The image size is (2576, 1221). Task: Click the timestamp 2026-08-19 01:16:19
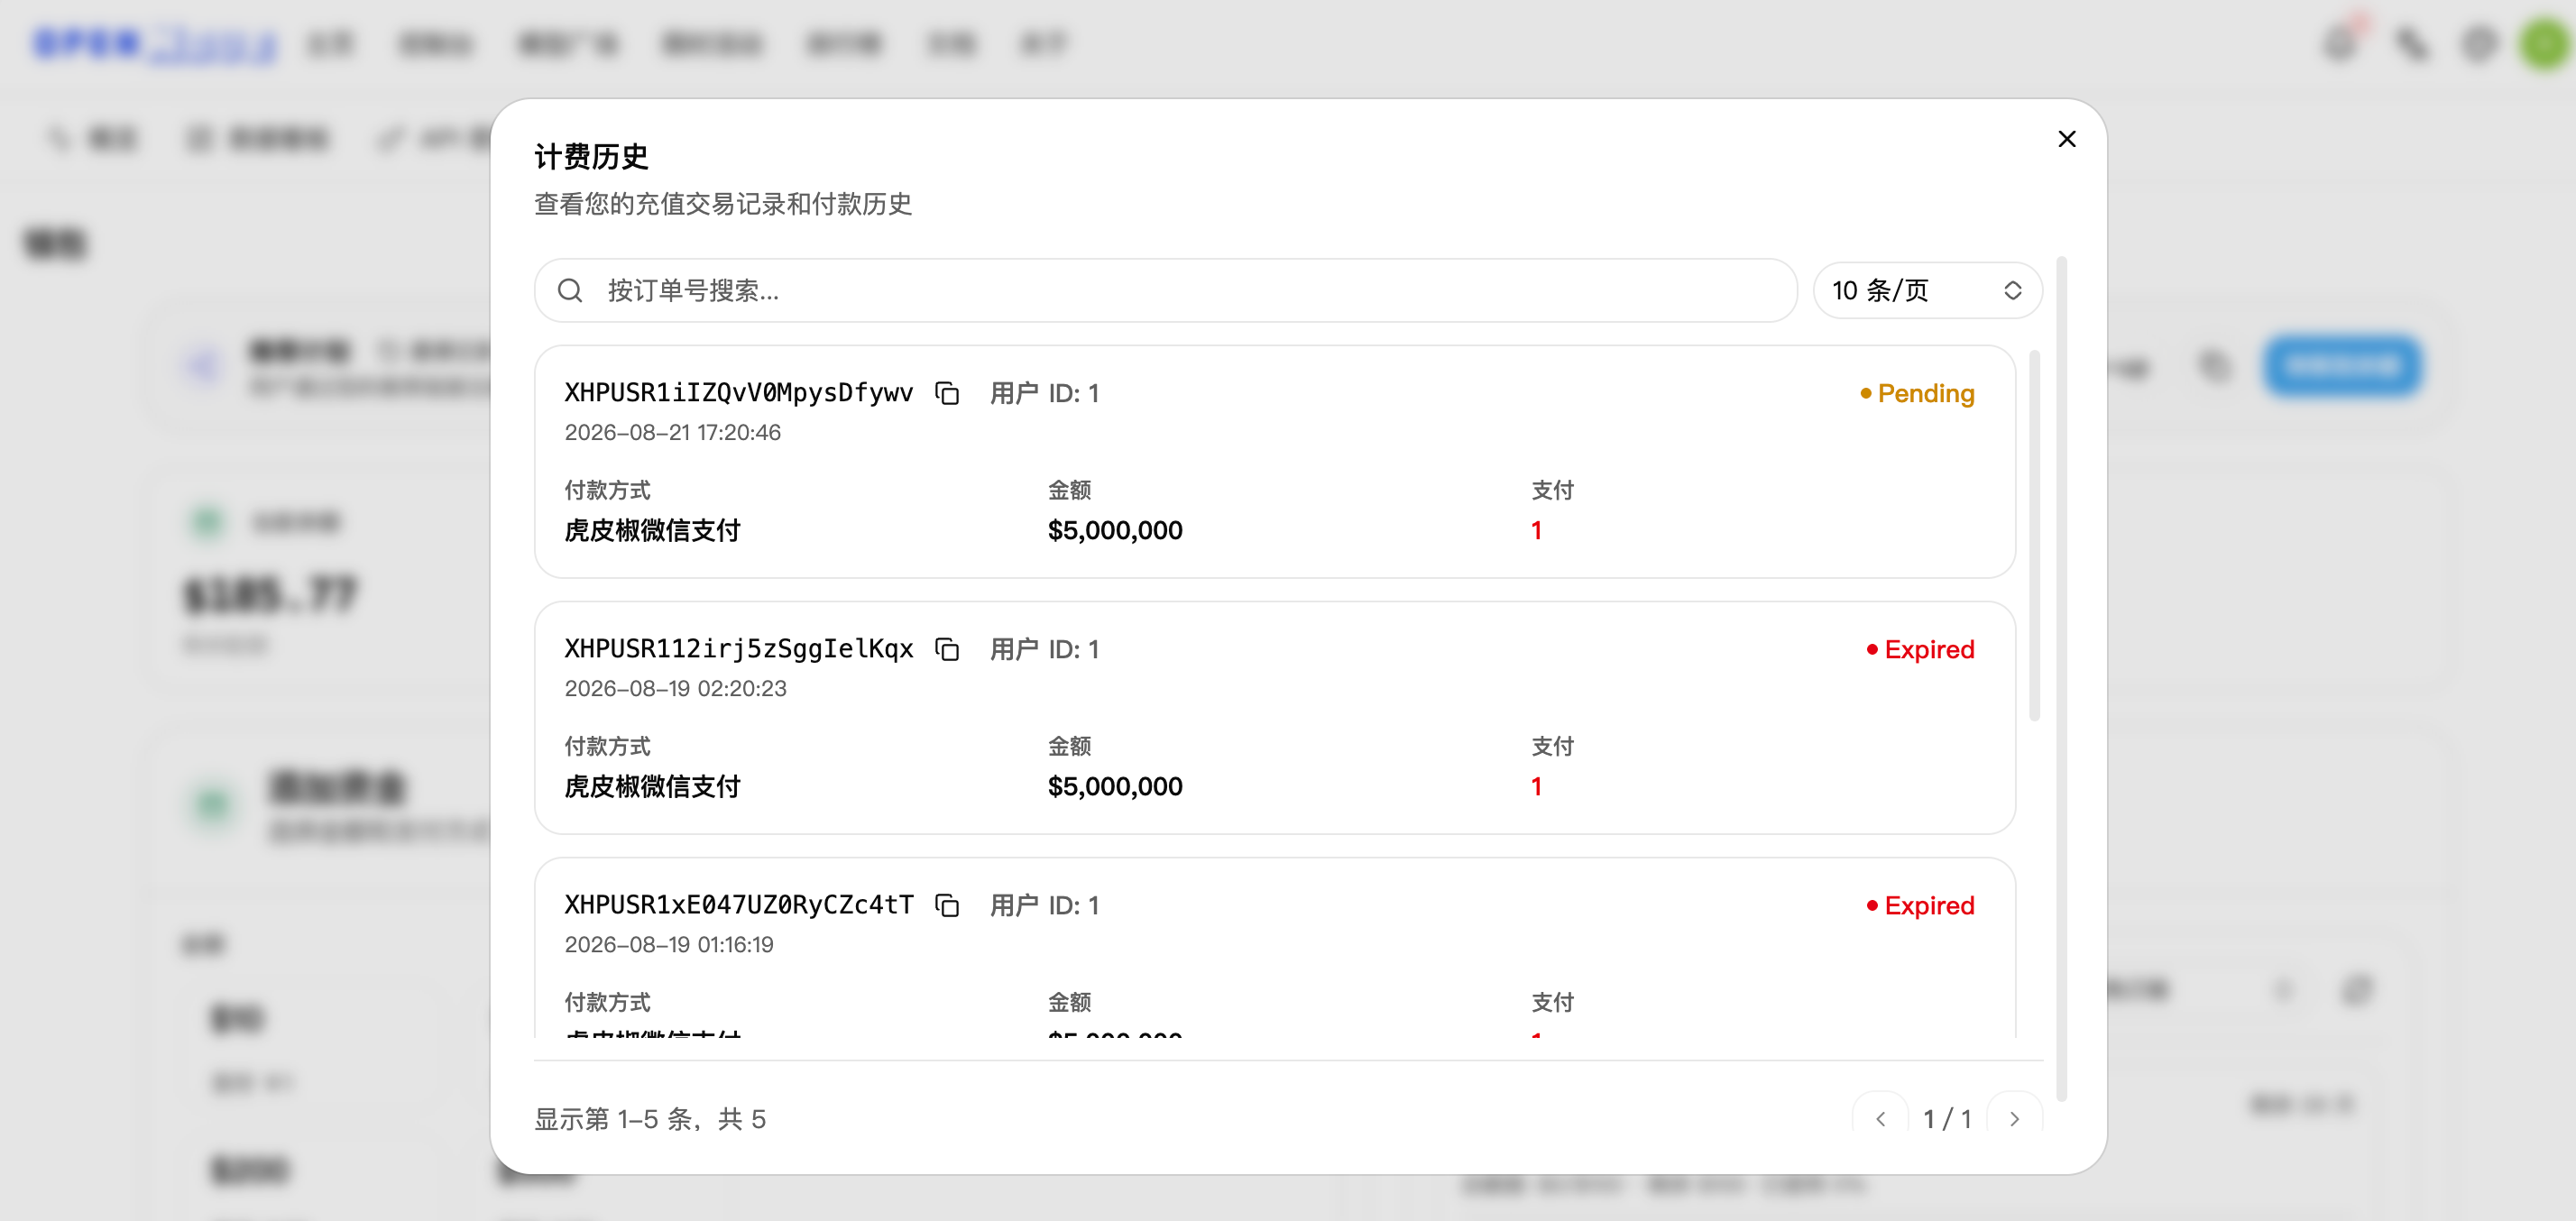tap(668, 944)
